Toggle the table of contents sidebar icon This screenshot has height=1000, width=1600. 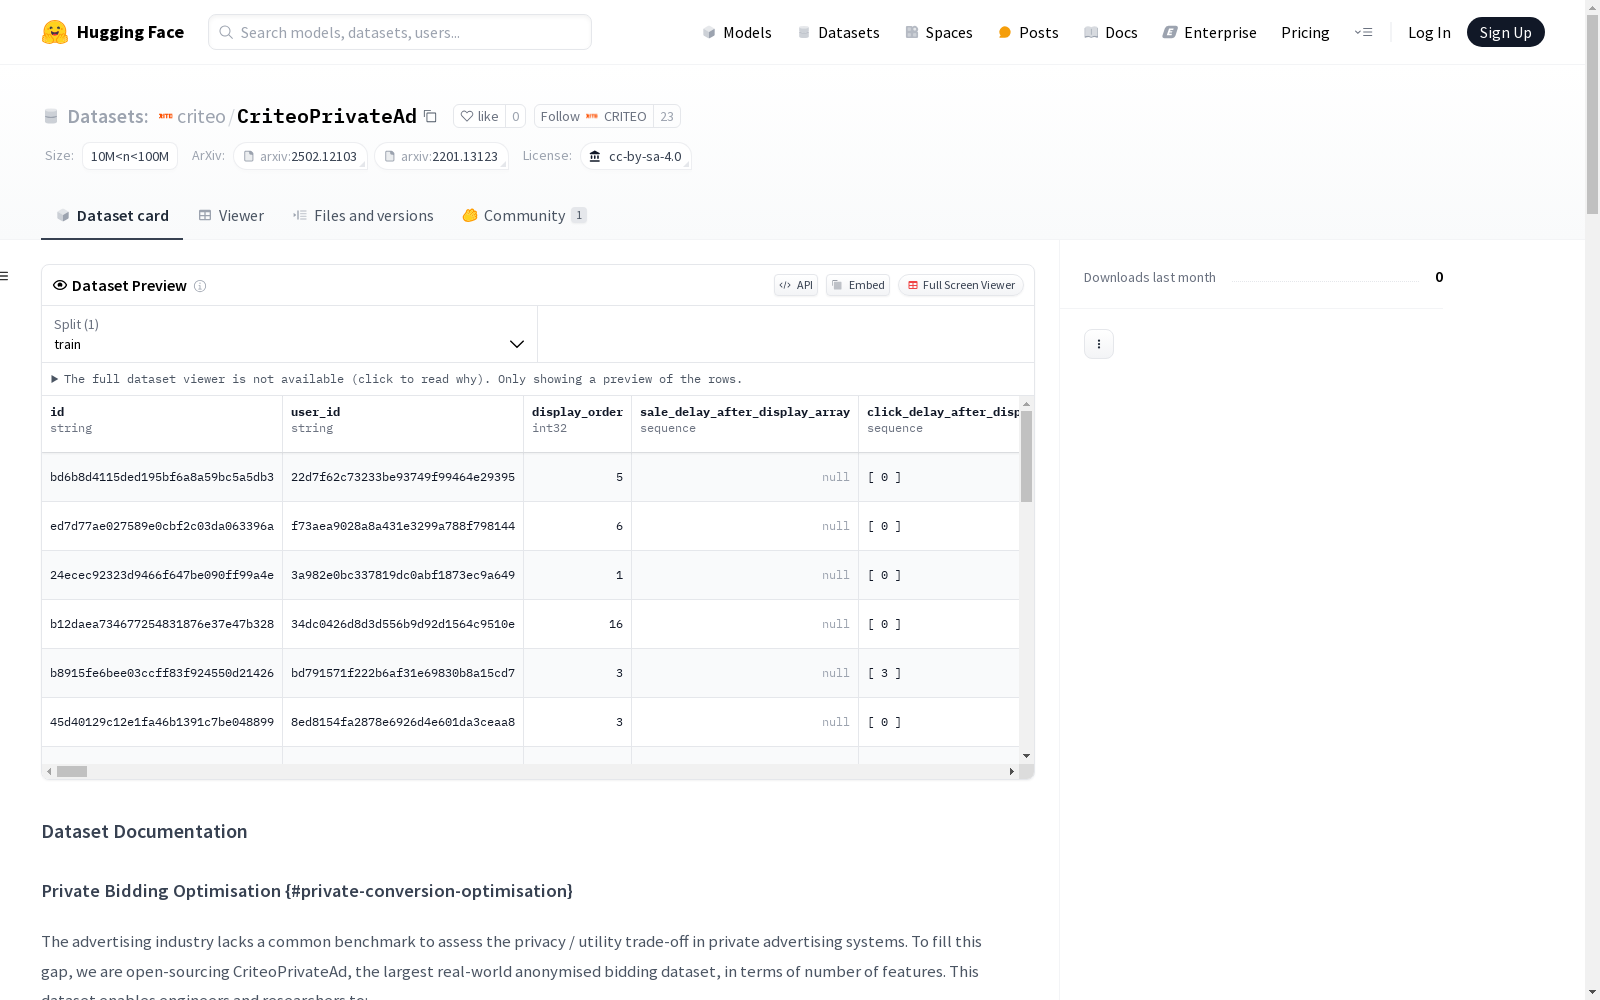click(5, 276)
